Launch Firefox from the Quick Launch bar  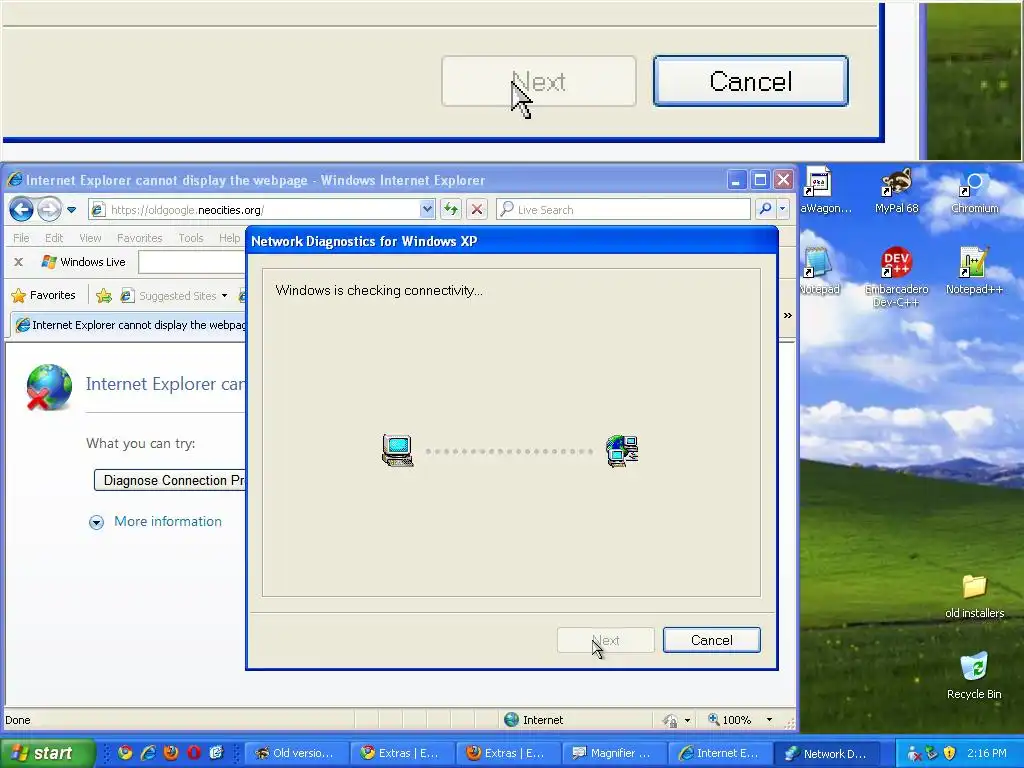coord(170,753)
